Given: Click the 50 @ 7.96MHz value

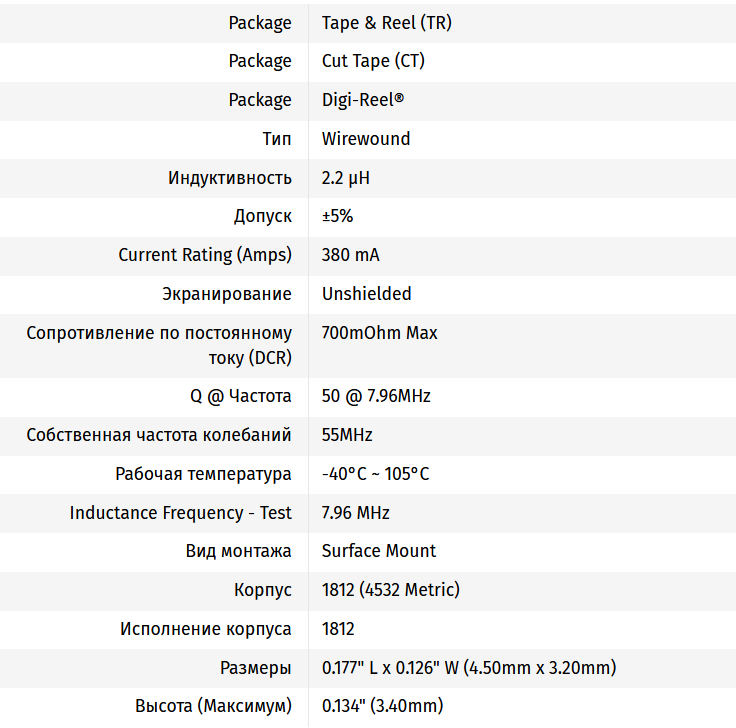Looking at the screenshot, I should (x=376, y=396).
